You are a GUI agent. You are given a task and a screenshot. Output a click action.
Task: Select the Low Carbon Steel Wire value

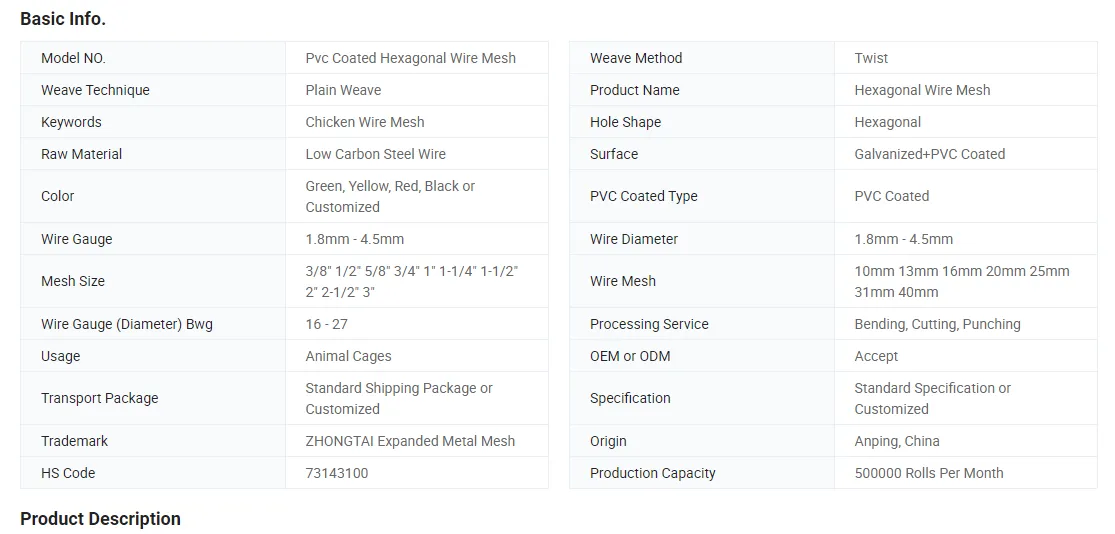pyautogui.click(x=375, y=154)
